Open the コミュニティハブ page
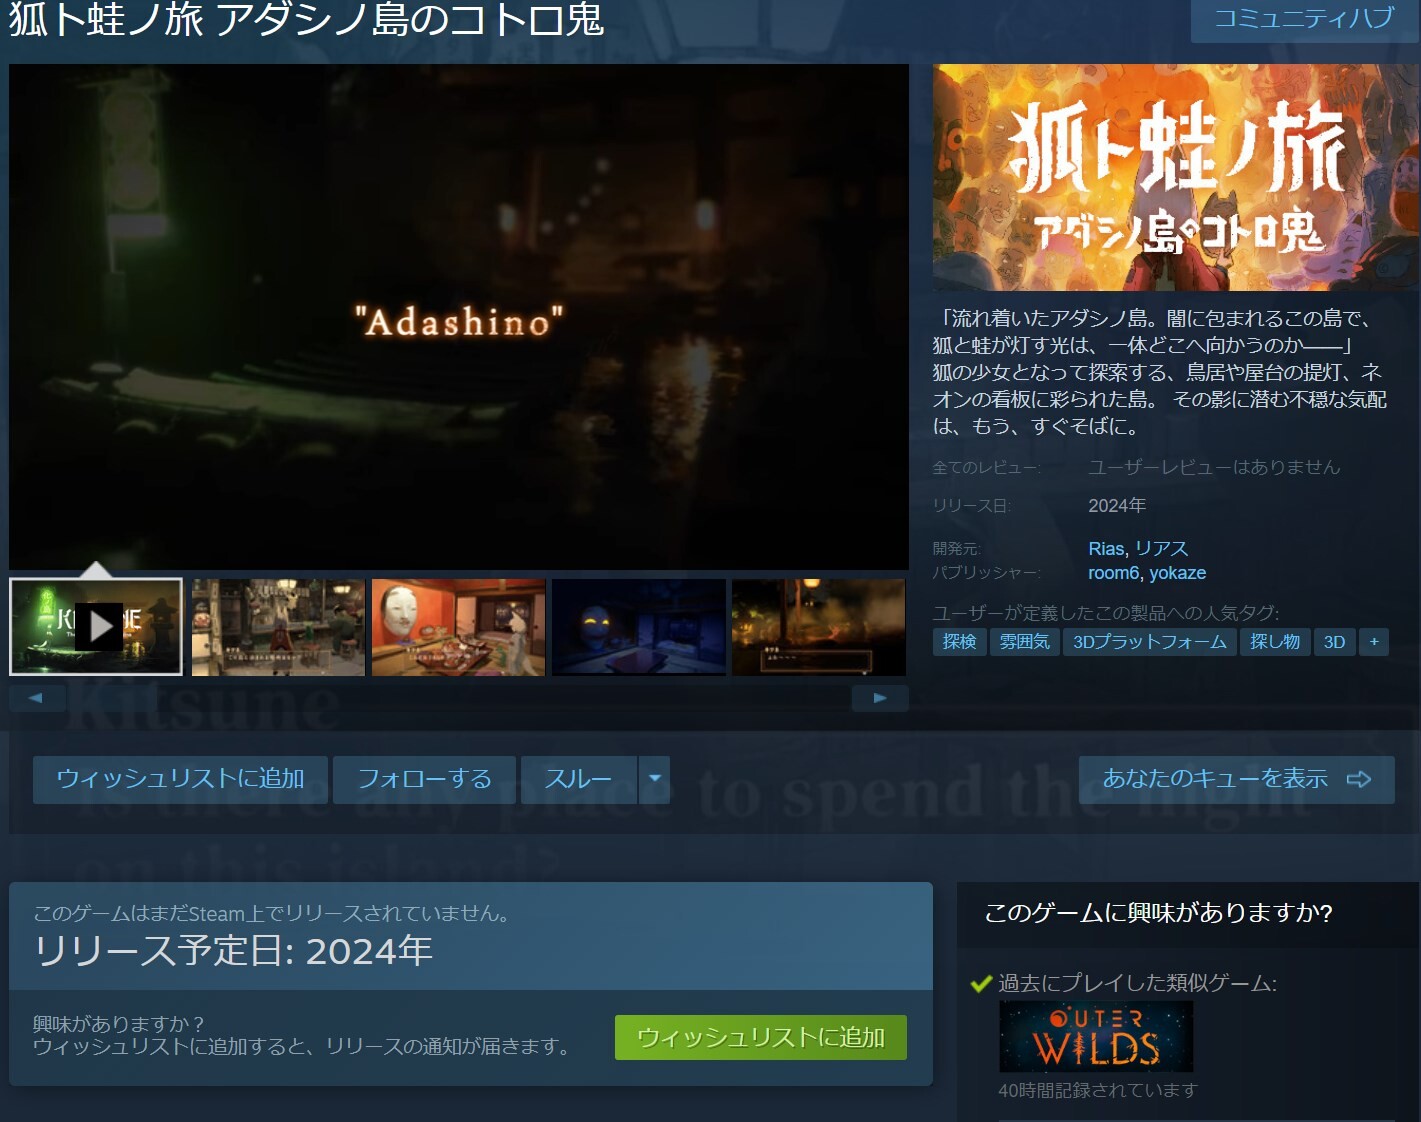The height and width of the screenshot is (1122, 1421). tap(1304, 19)
